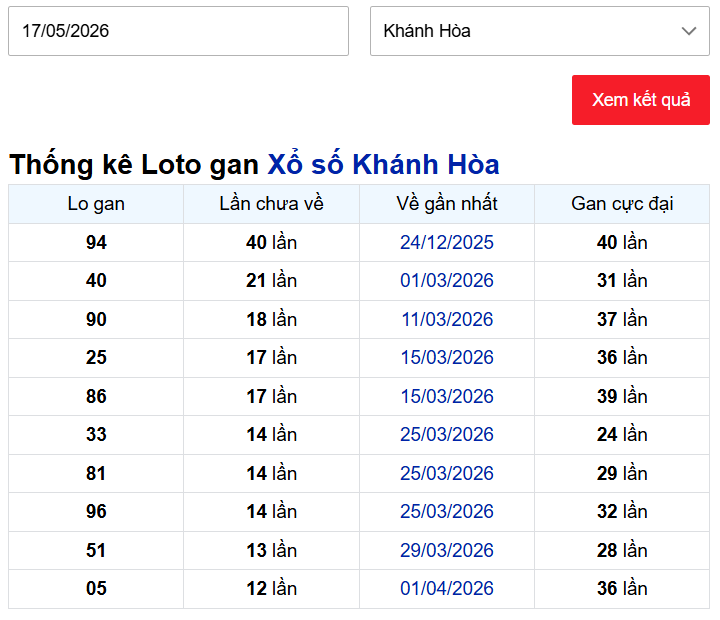Click the red Xem kết quả button

641,100
